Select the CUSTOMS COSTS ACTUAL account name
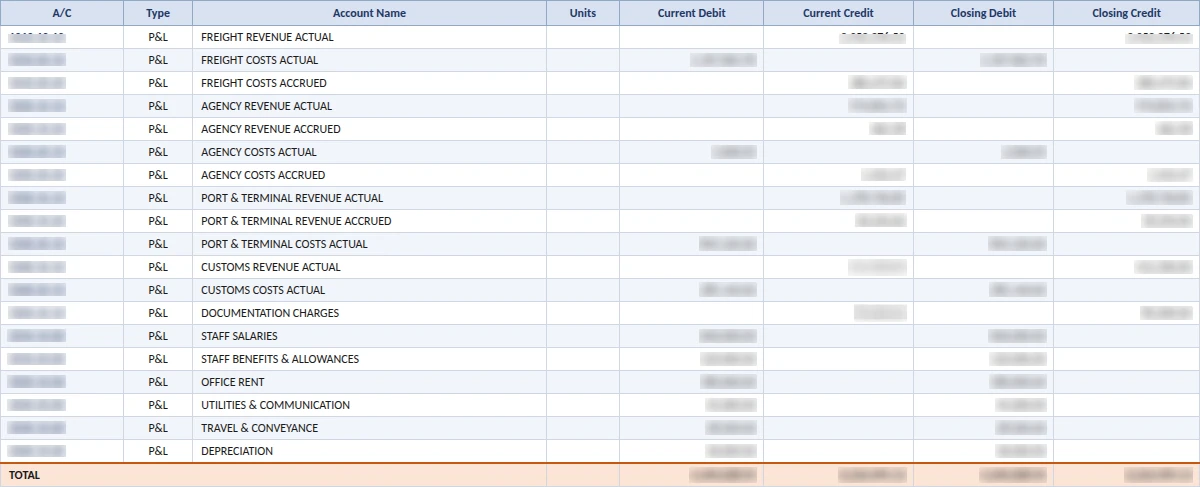1200x487 pixels. (x=263, y=290)
